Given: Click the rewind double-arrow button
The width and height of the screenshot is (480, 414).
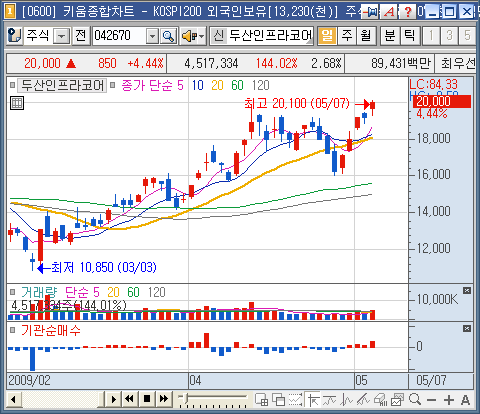Looking at the screenshot, I should [129, 399].
